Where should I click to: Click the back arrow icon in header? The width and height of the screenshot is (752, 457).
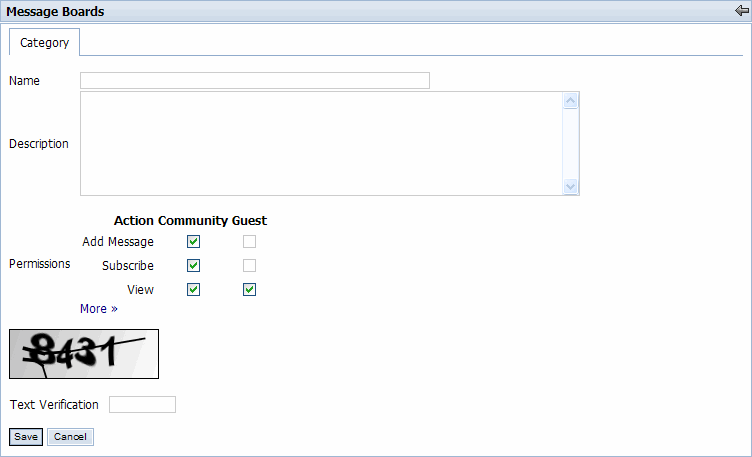click(x=741, y=11)
